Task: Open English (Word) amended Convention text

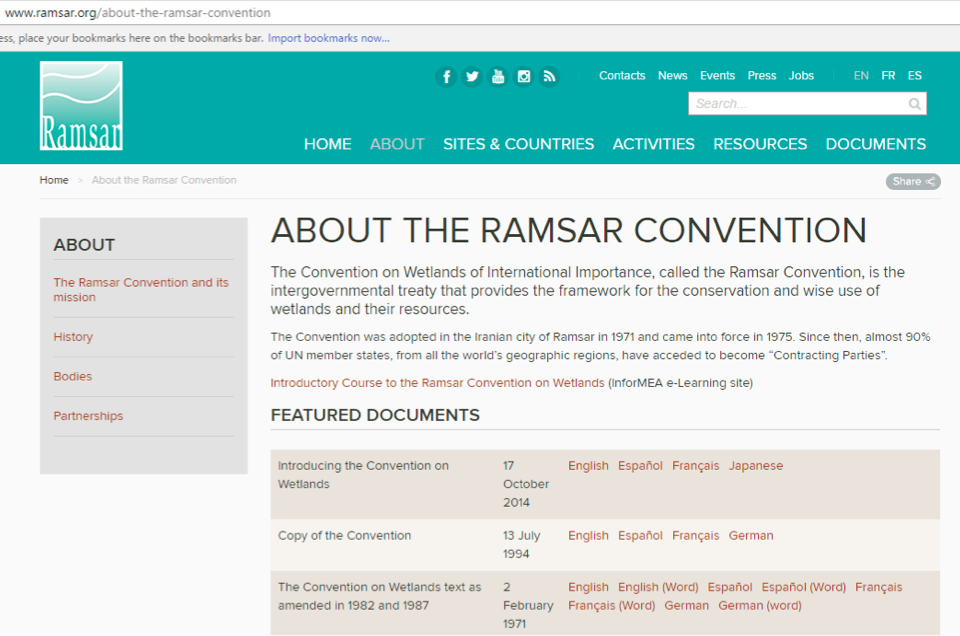Action: (x=658, y=587)
